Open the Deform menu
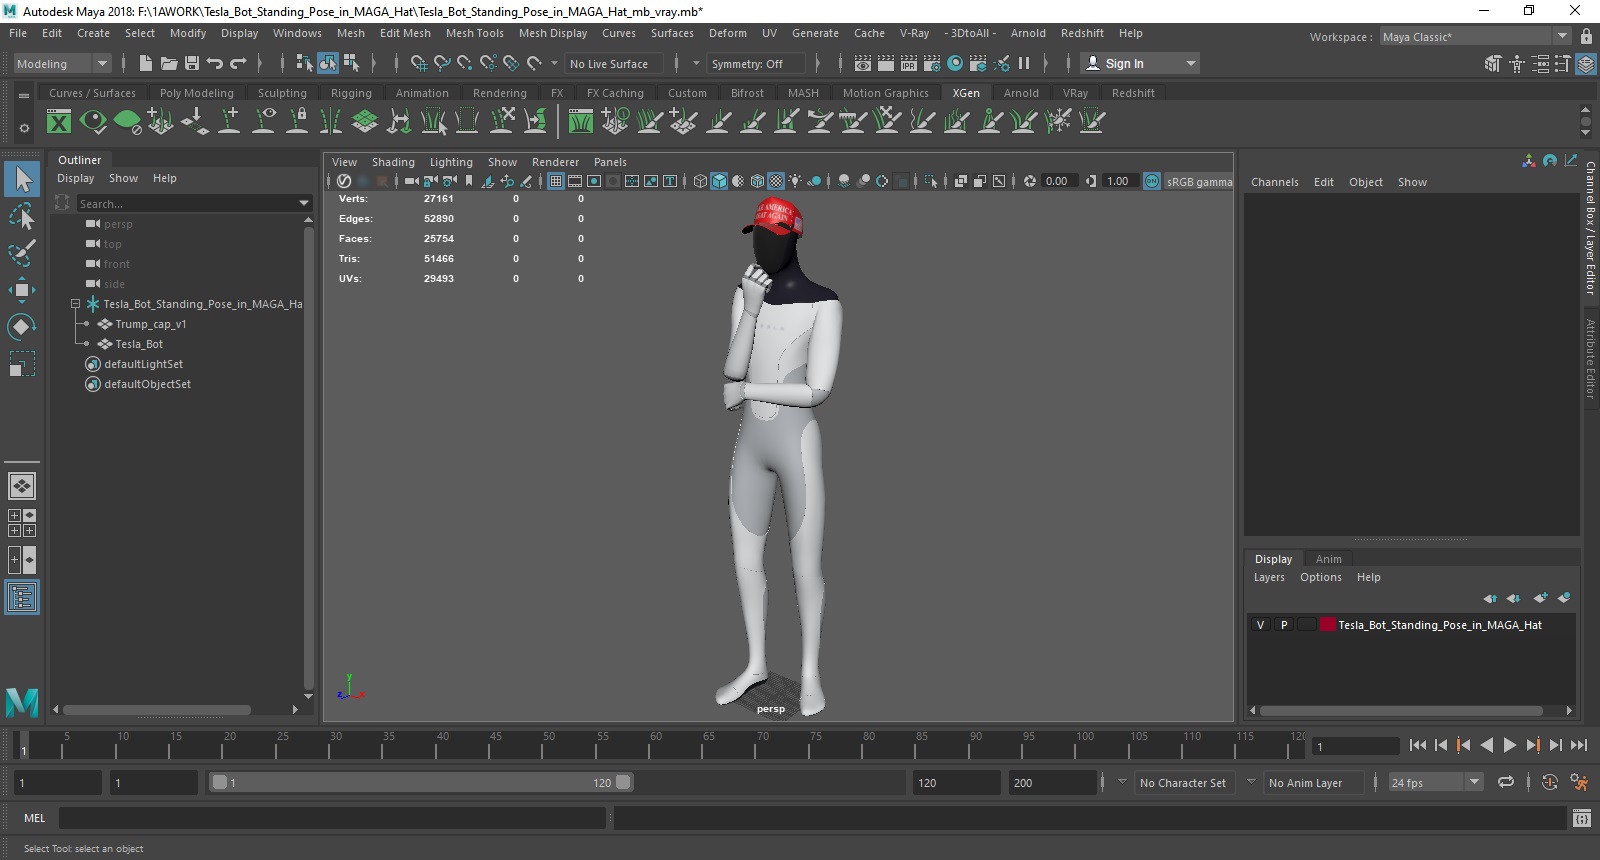Viewport: 1600px width, 860px height. pyautogui.click(x=728, y=33)
